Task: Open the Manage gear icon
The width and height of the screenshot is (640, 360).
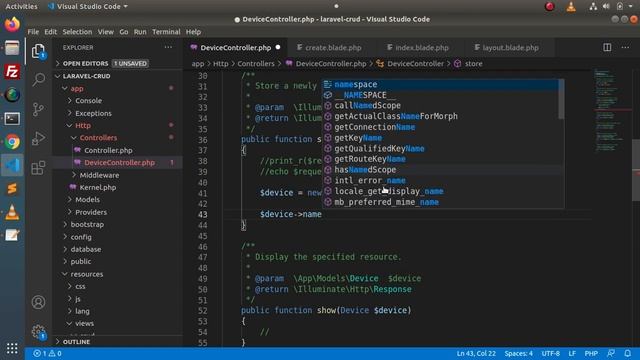Action: pos(38,331)
